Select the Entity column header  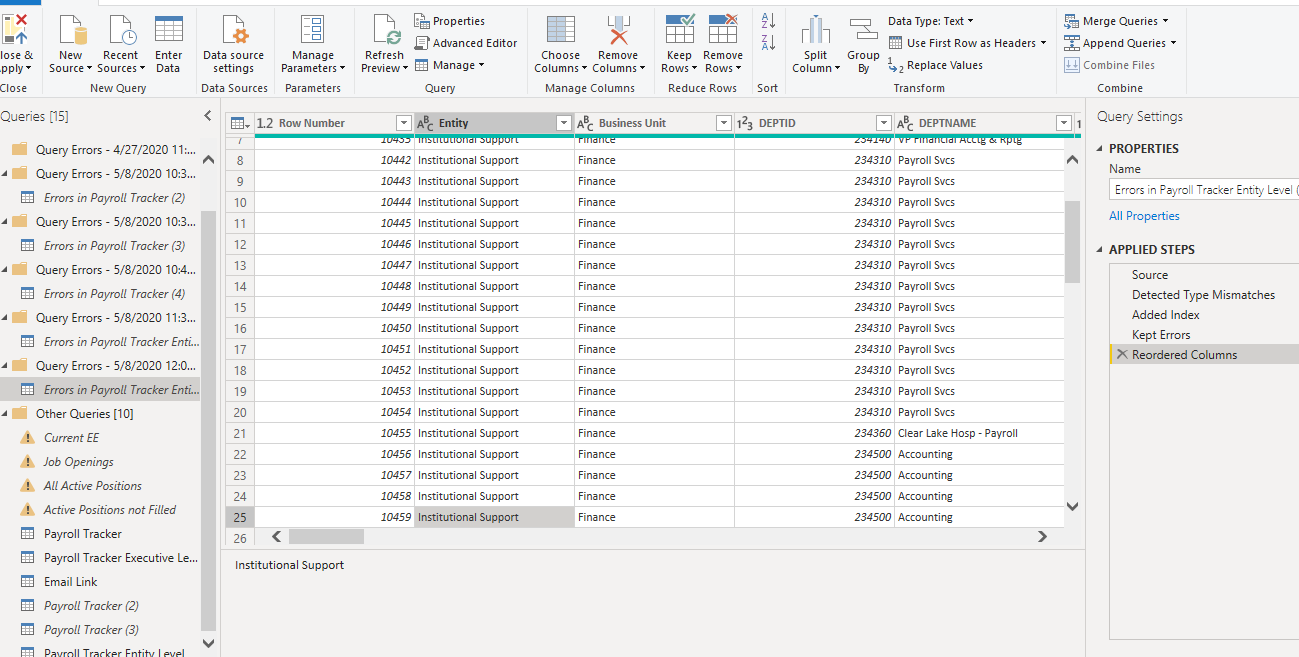click(x=494, y=123)
